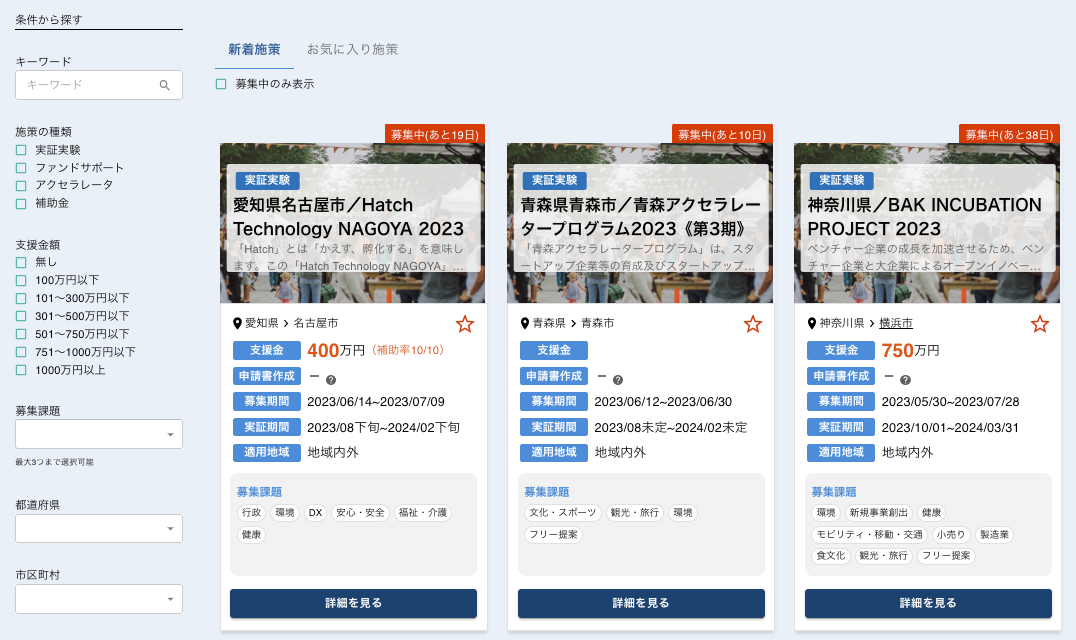Favorite the 青森アクセラレータープログラム card star
This screenshot has height=640, width=1076.
(x=753, y=324)
